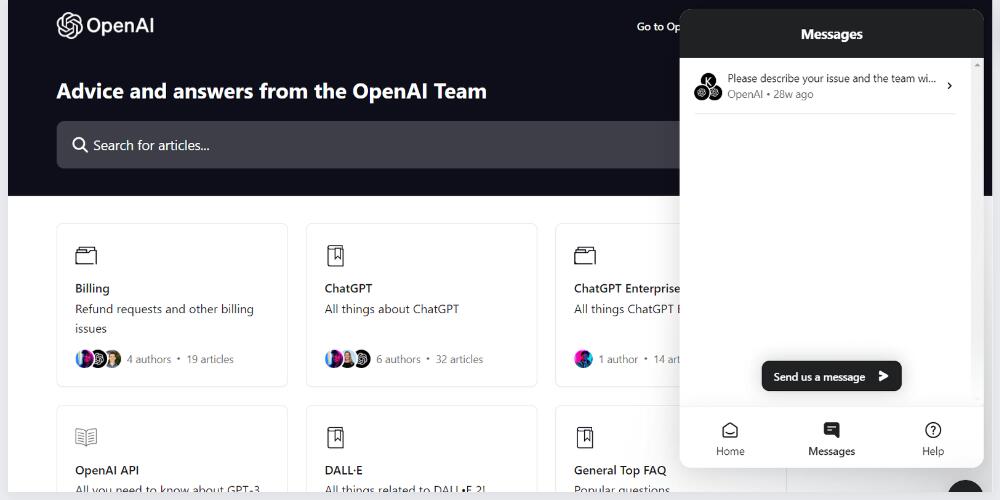Click '19 articles' under Billing
Screen dimensions: 1000x500
click(x=210, y=359)
